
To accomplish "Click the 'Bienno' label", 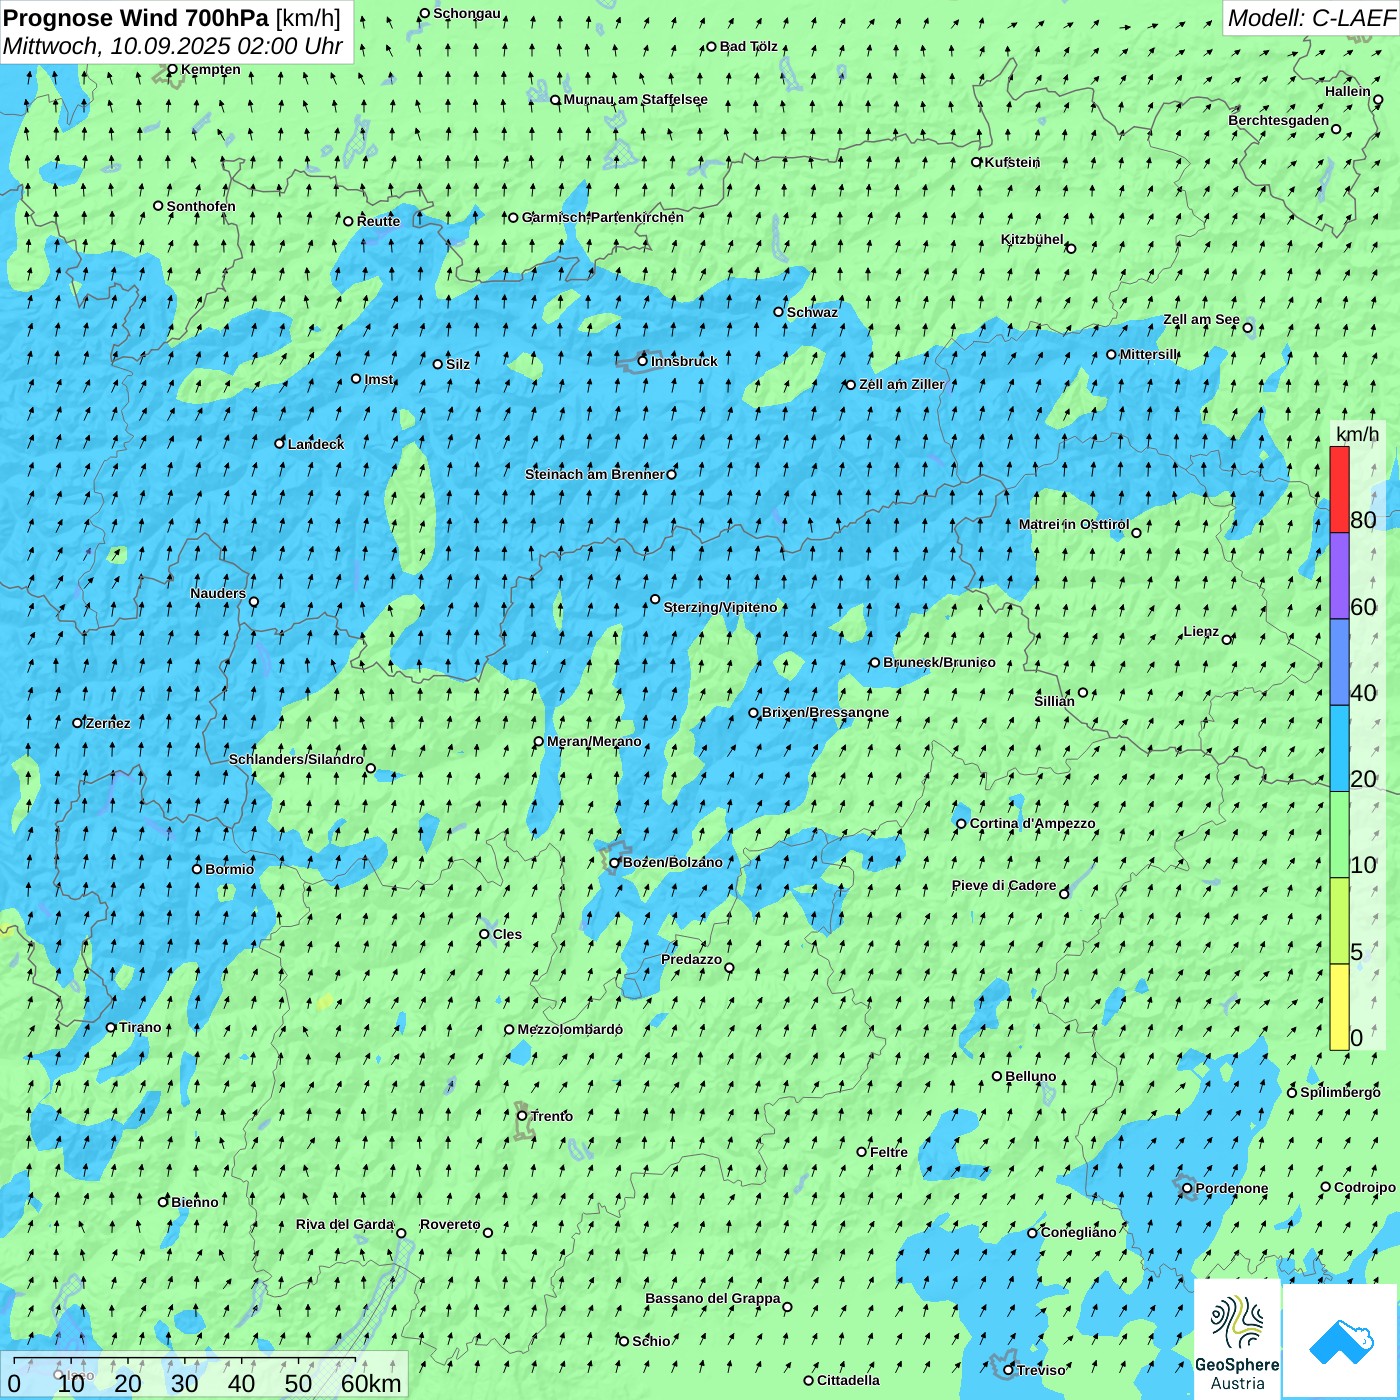I will [194, 1202].
